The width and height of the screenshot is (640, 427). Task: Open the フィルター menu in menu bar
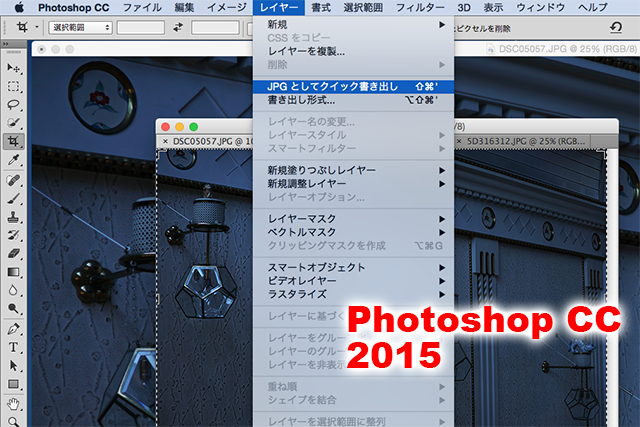coord(420,7)
